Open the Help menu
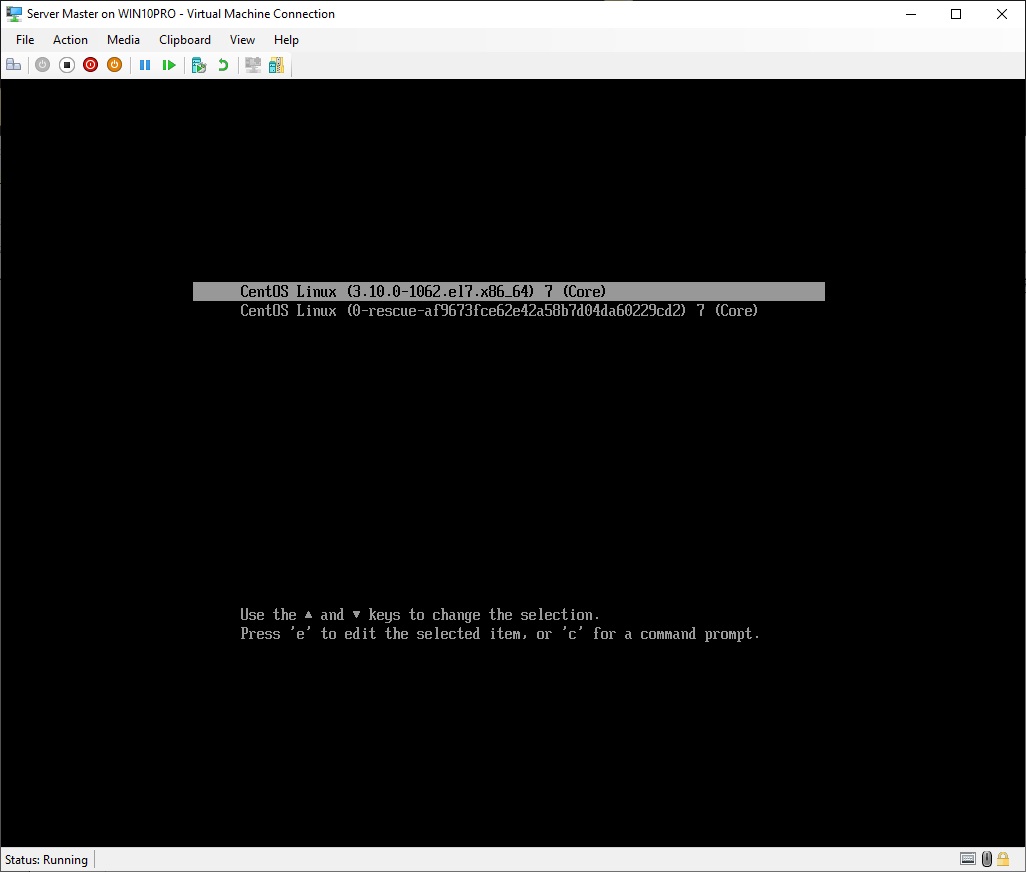The width and height of the screenshot is (1026, 872). tap(286, 40)
